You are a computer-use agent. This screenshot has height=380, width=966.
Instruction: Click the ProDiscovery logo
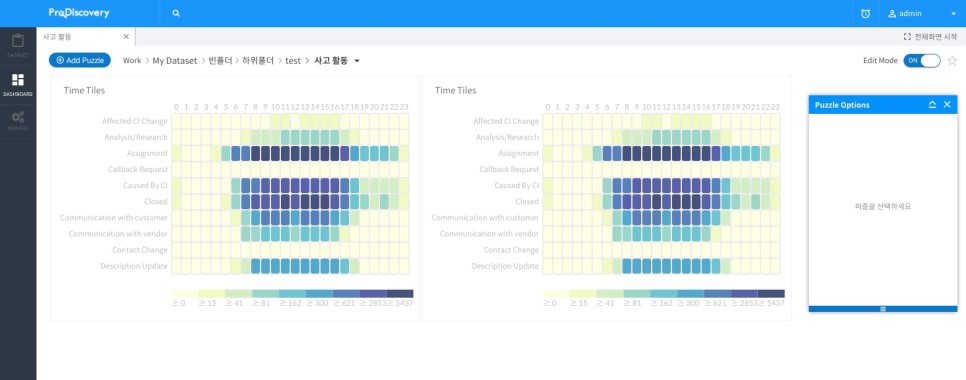(79, 13)
